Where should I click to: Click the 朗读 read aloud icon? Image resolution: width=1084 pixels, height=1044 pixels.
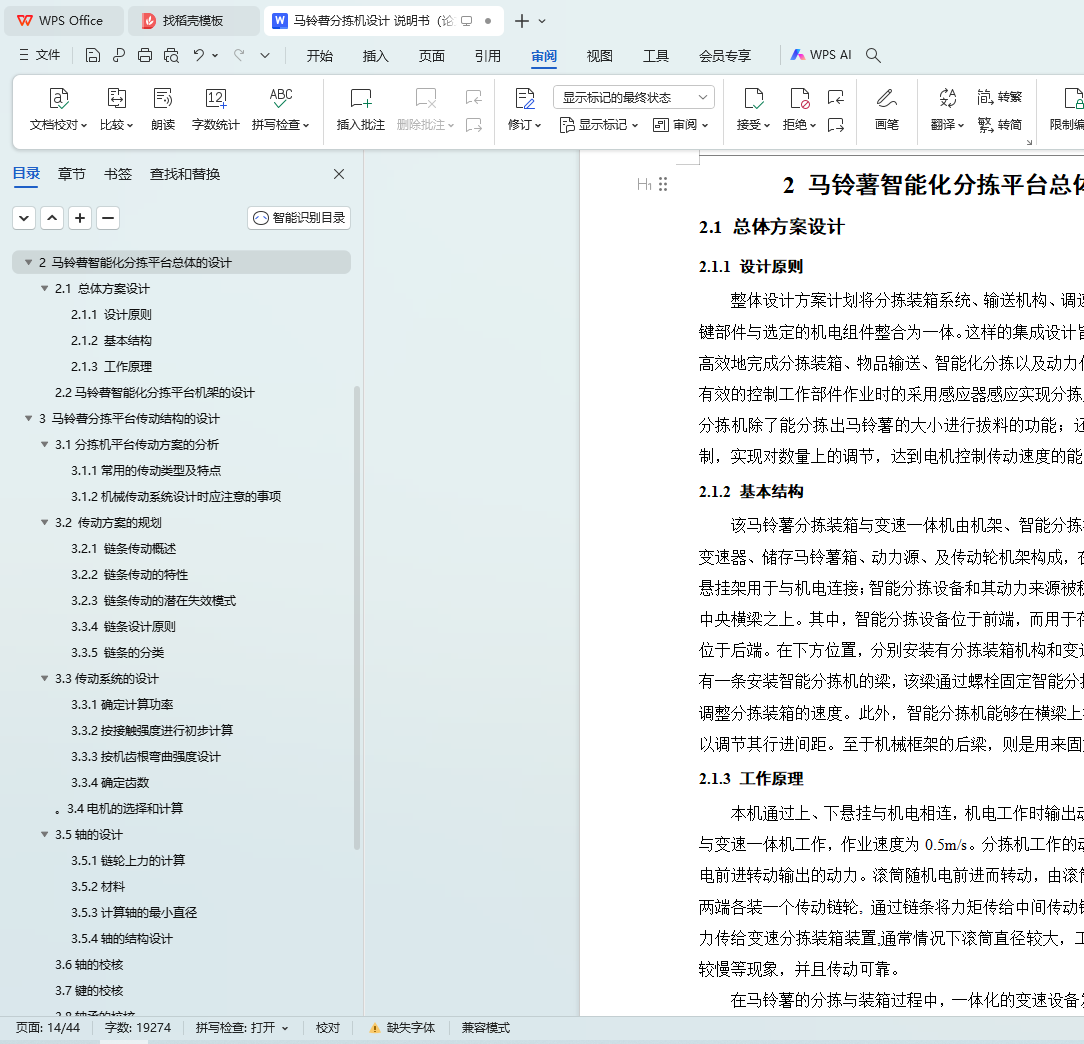point(163,99)
